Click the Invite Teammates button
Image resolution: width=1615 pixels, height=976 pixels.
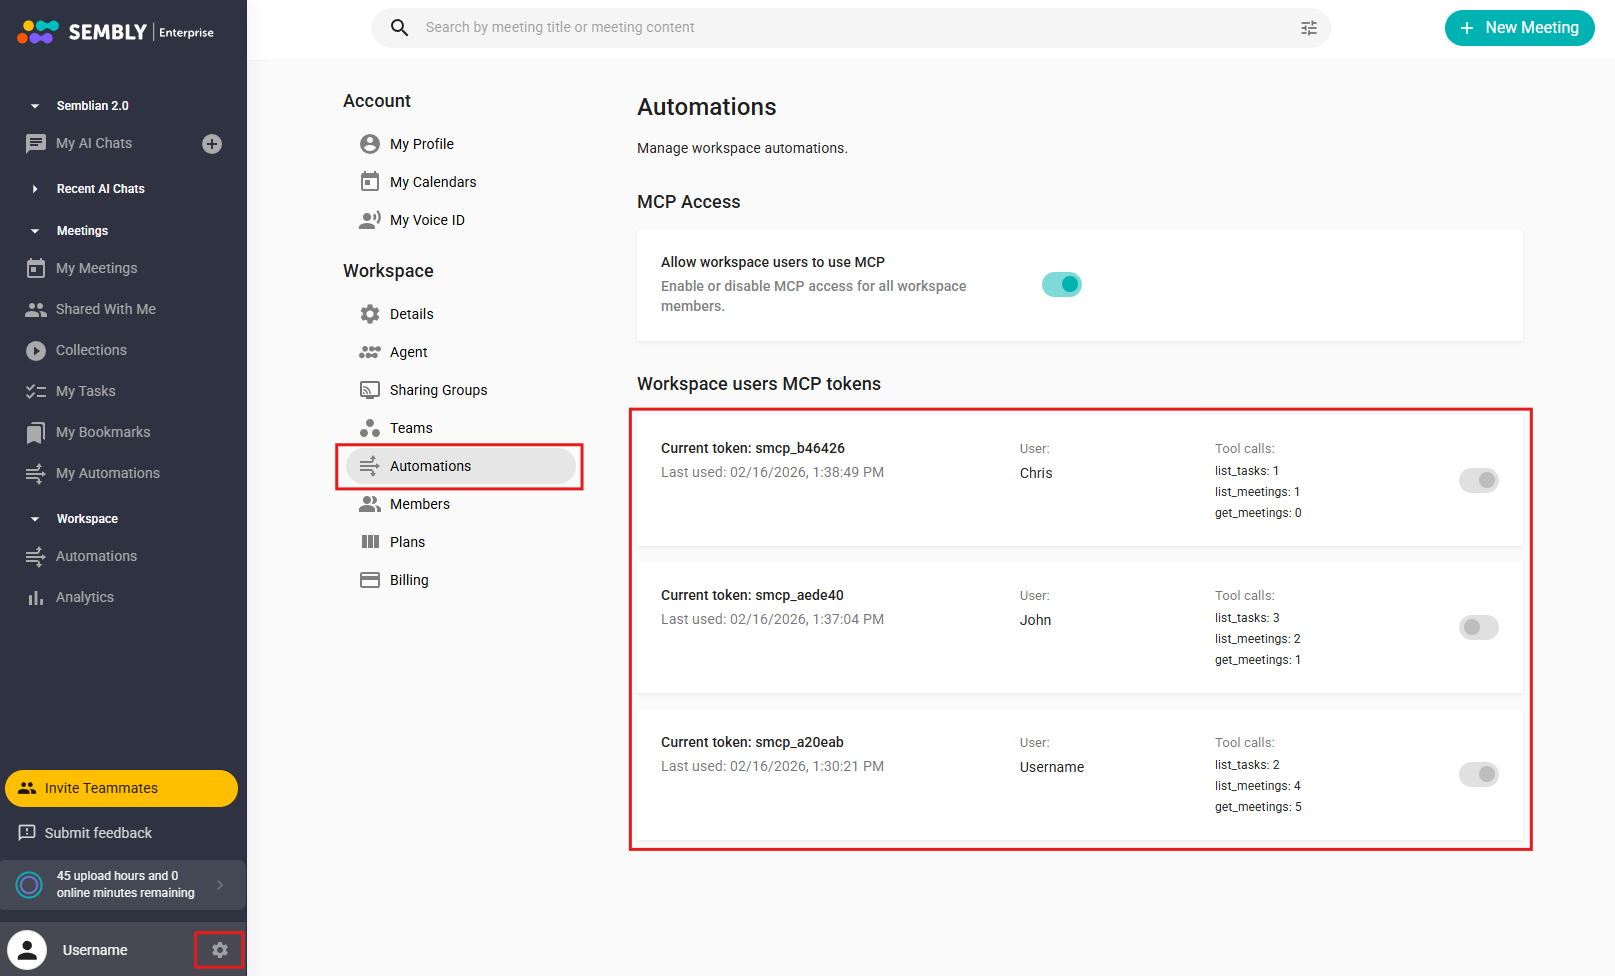121,788
